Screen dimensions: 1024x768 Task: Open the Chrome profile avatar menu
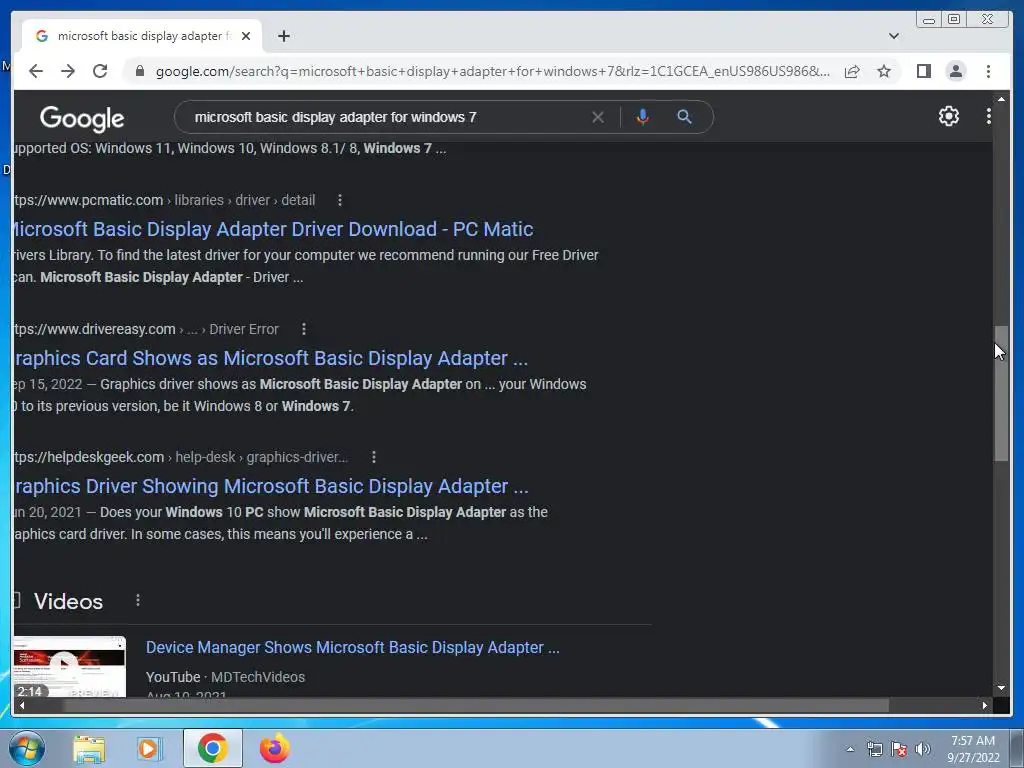coord(955,71)
